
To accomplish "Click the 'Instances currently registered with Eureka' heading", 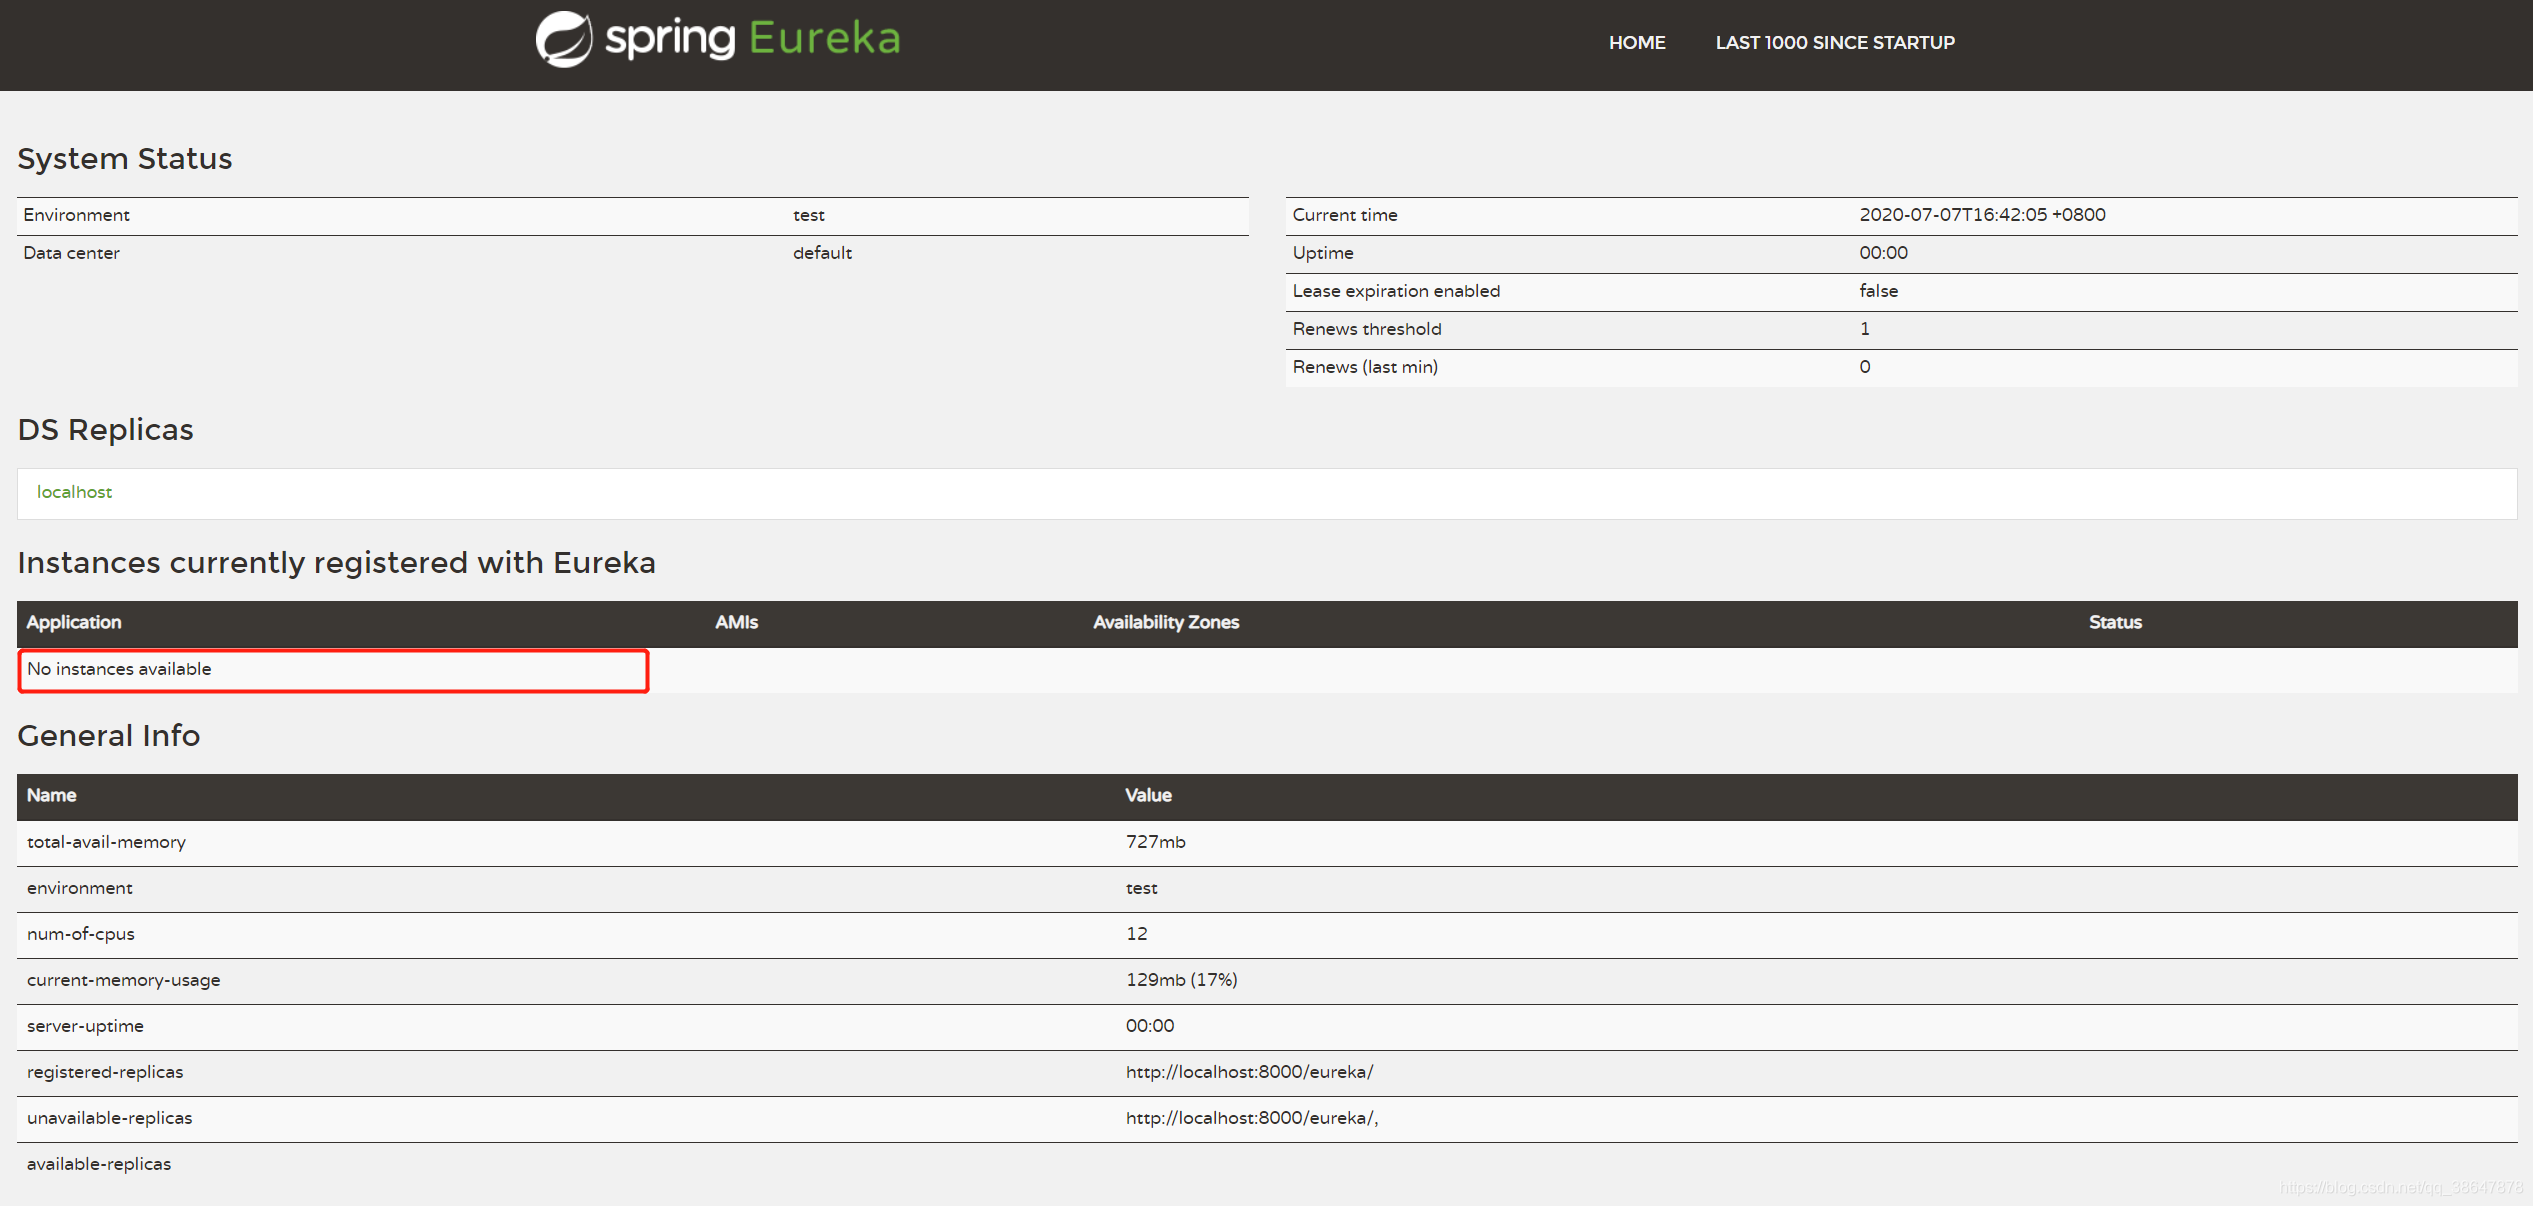I will point(336,563).
